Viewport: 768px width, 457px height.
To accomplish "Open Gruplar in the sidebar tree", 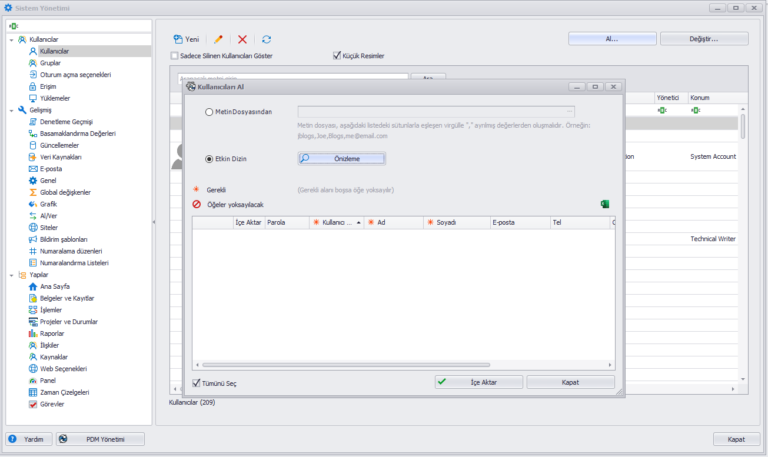I will 50,62.
